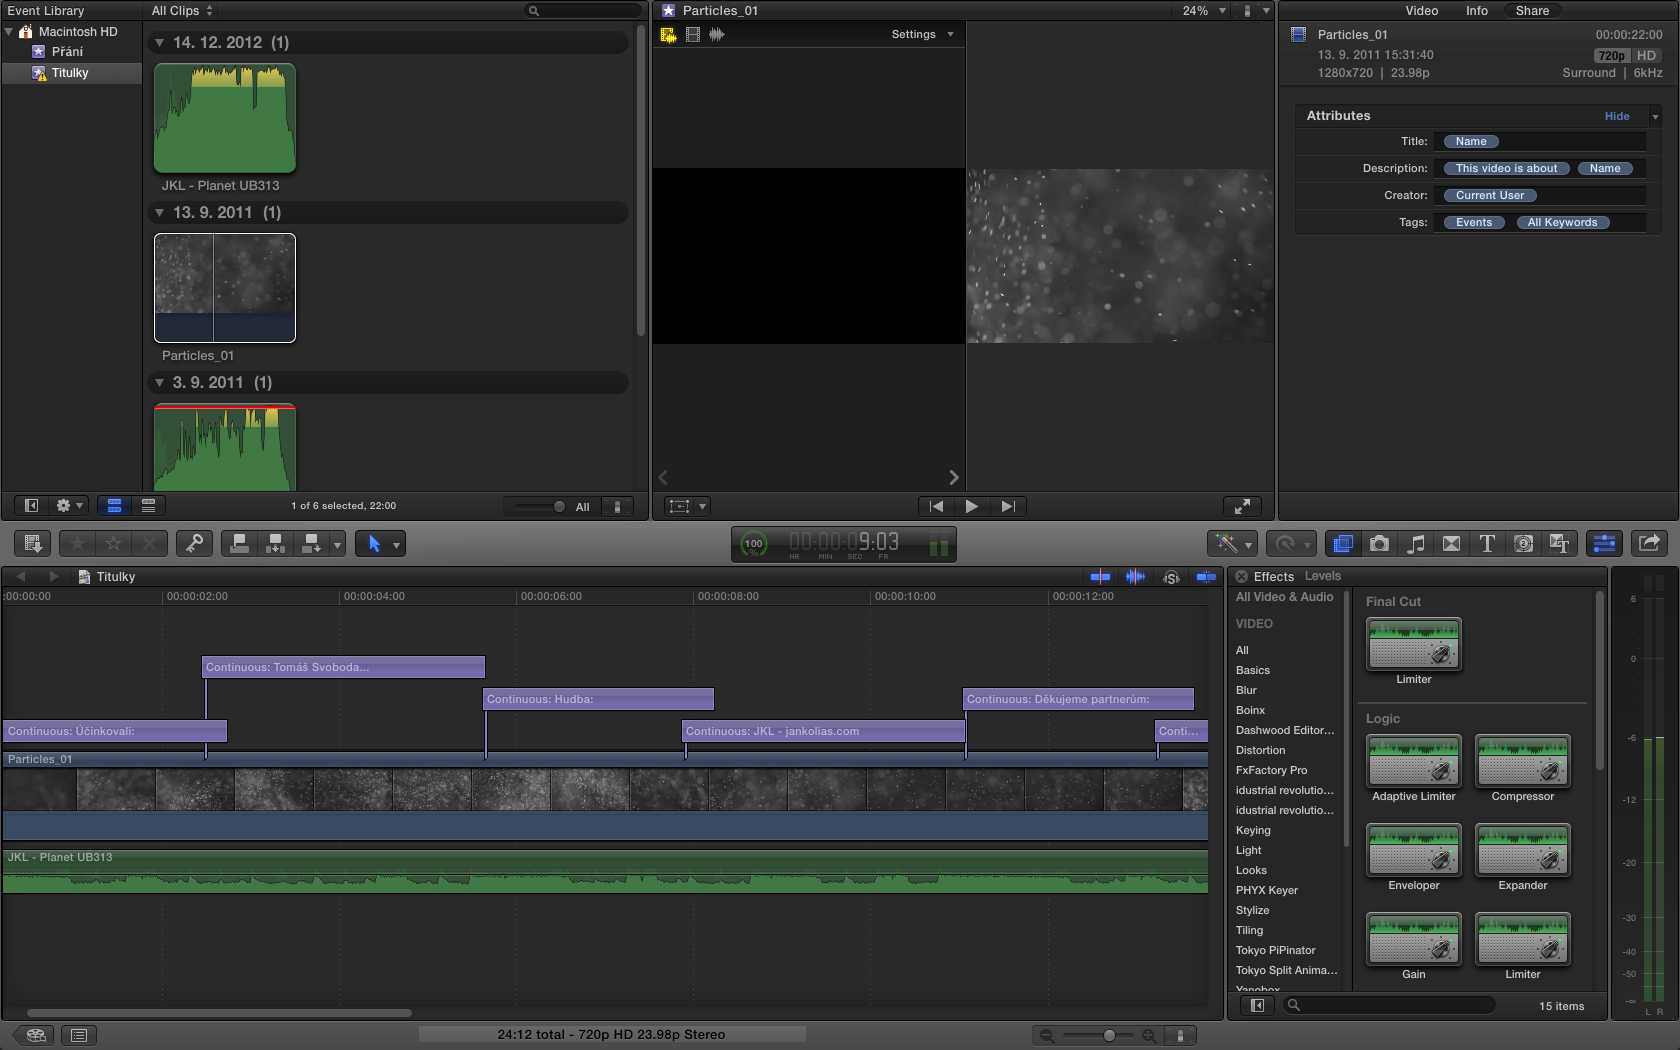This screenshot has width=1680, height=1050.
Task: Toggle the Inspector pane
Action: [x=1604, y=543]
